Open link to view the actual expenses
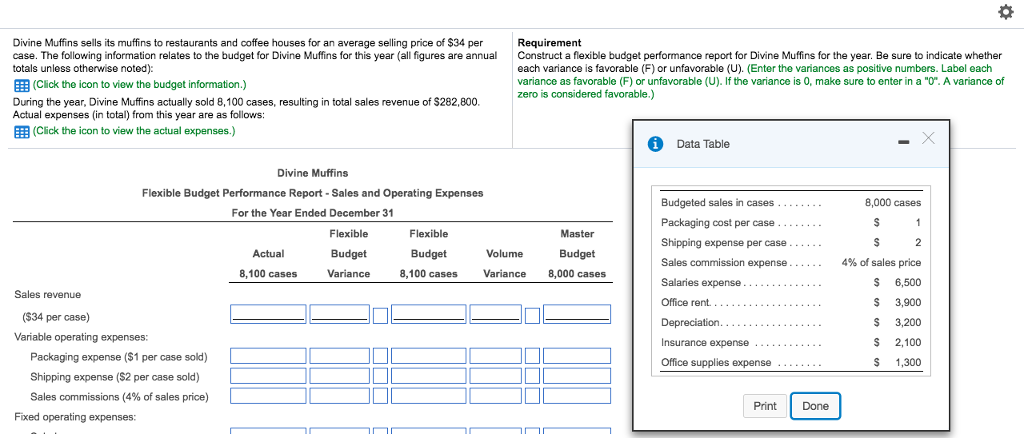This screenshot has width=1024, height=438. (x=134, y=131)
